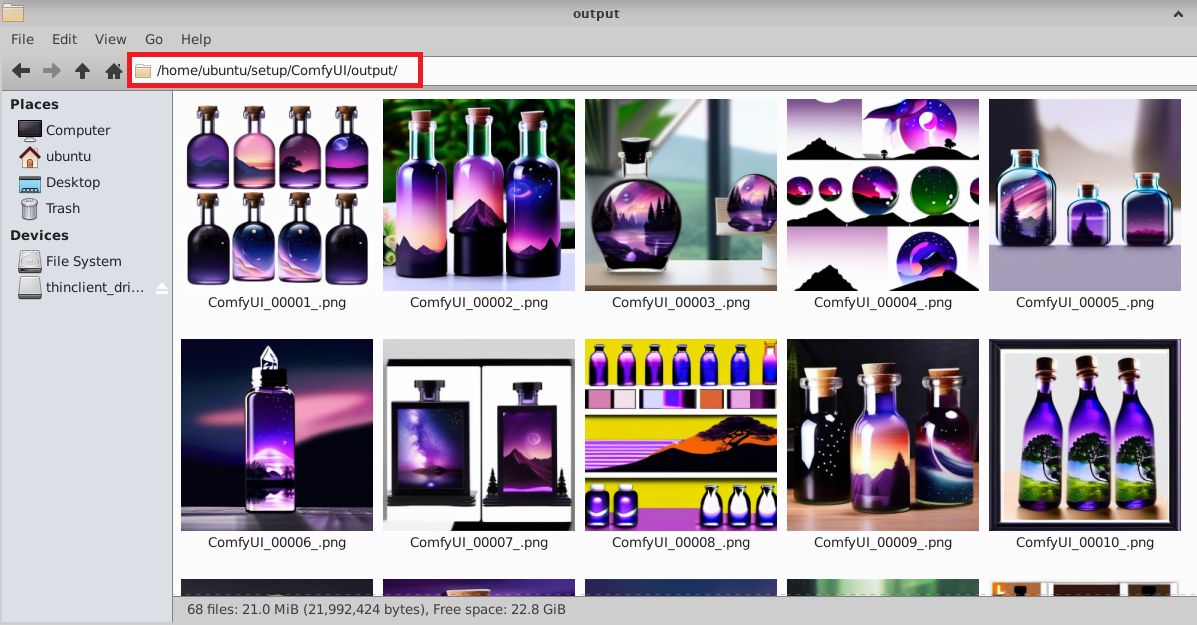This screenshot has width=1197, height=625.
Task: Select the ComfyUI_00010_.png thumbnail
Action: [x=1085, y=435]
